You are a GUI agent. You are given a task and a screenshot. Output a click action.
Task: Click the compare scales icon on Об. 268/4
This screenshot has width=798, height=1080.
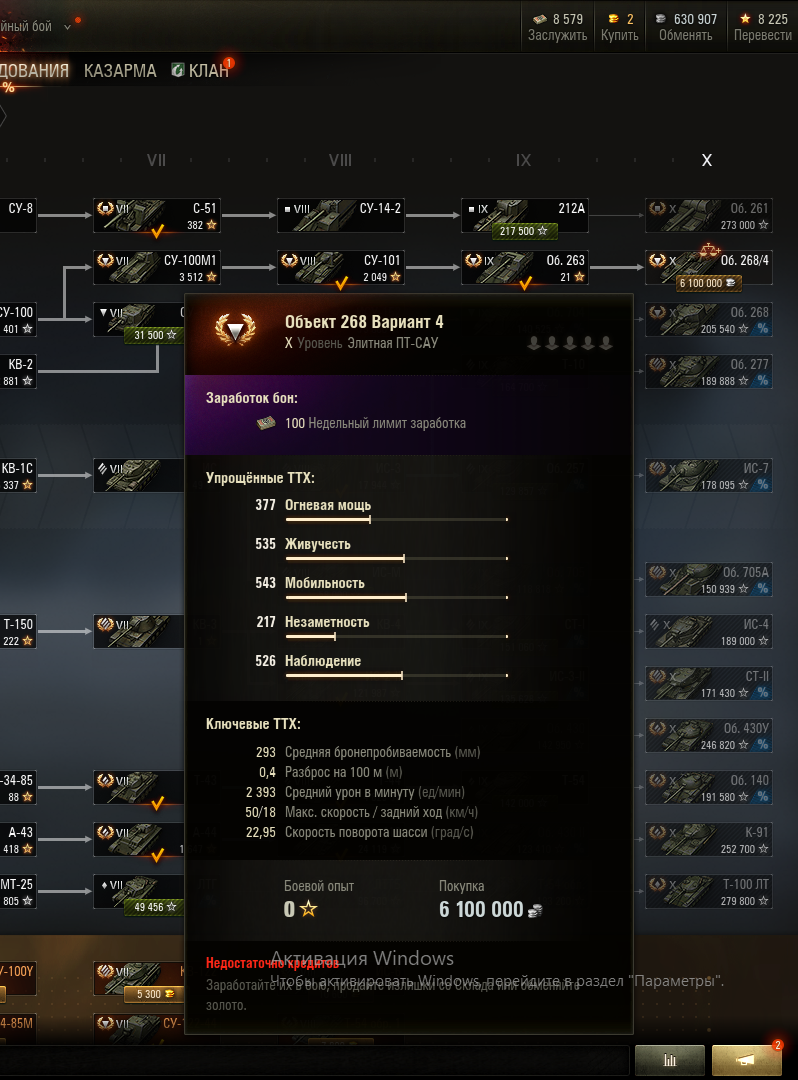click(710, 249)
